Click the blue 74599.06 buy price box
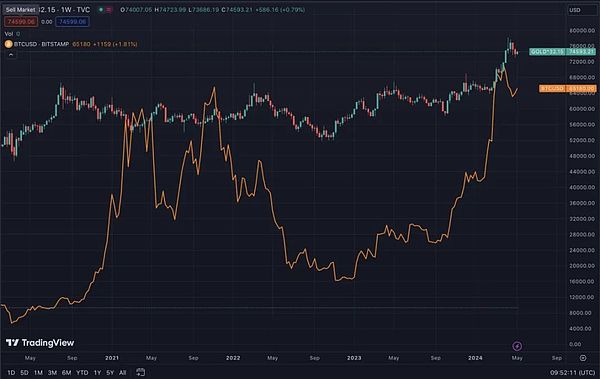The width and height of the screenshot is (600, 379). (72, 22)
